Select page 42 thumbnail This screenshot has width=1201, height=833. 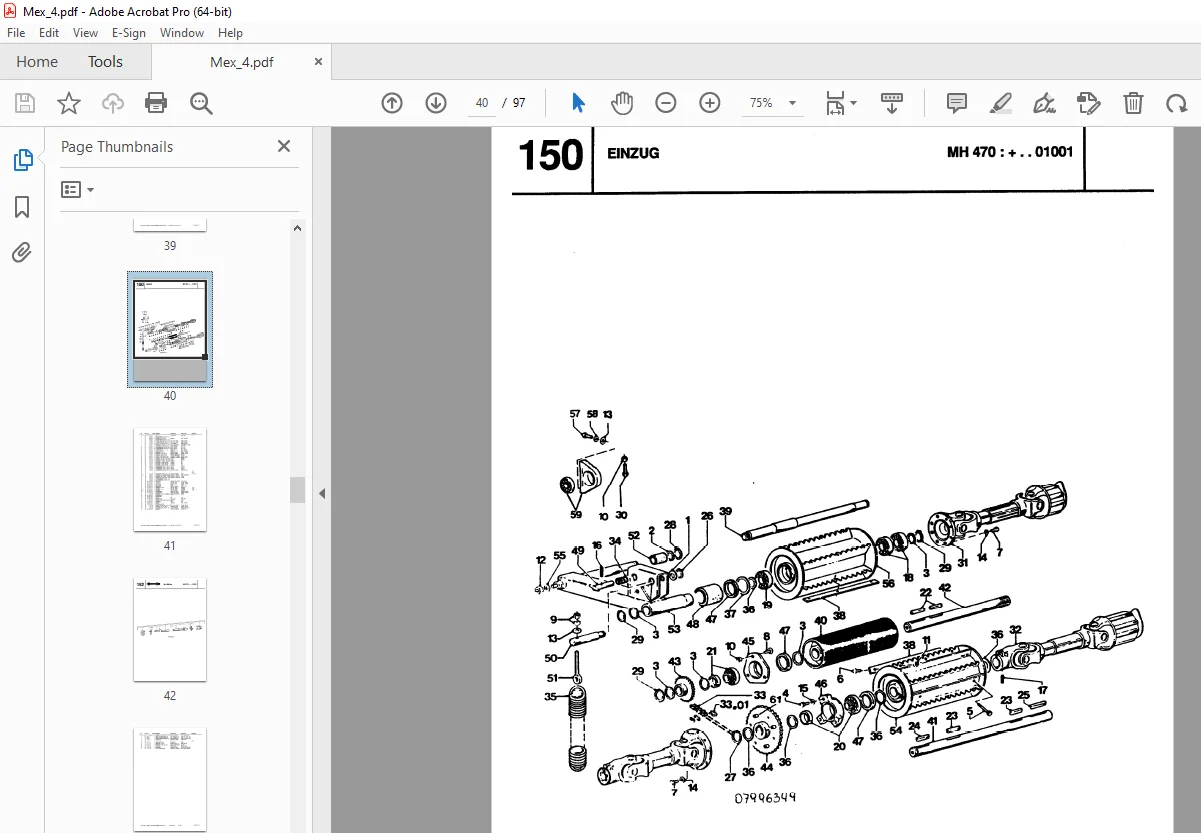point(170,629)
